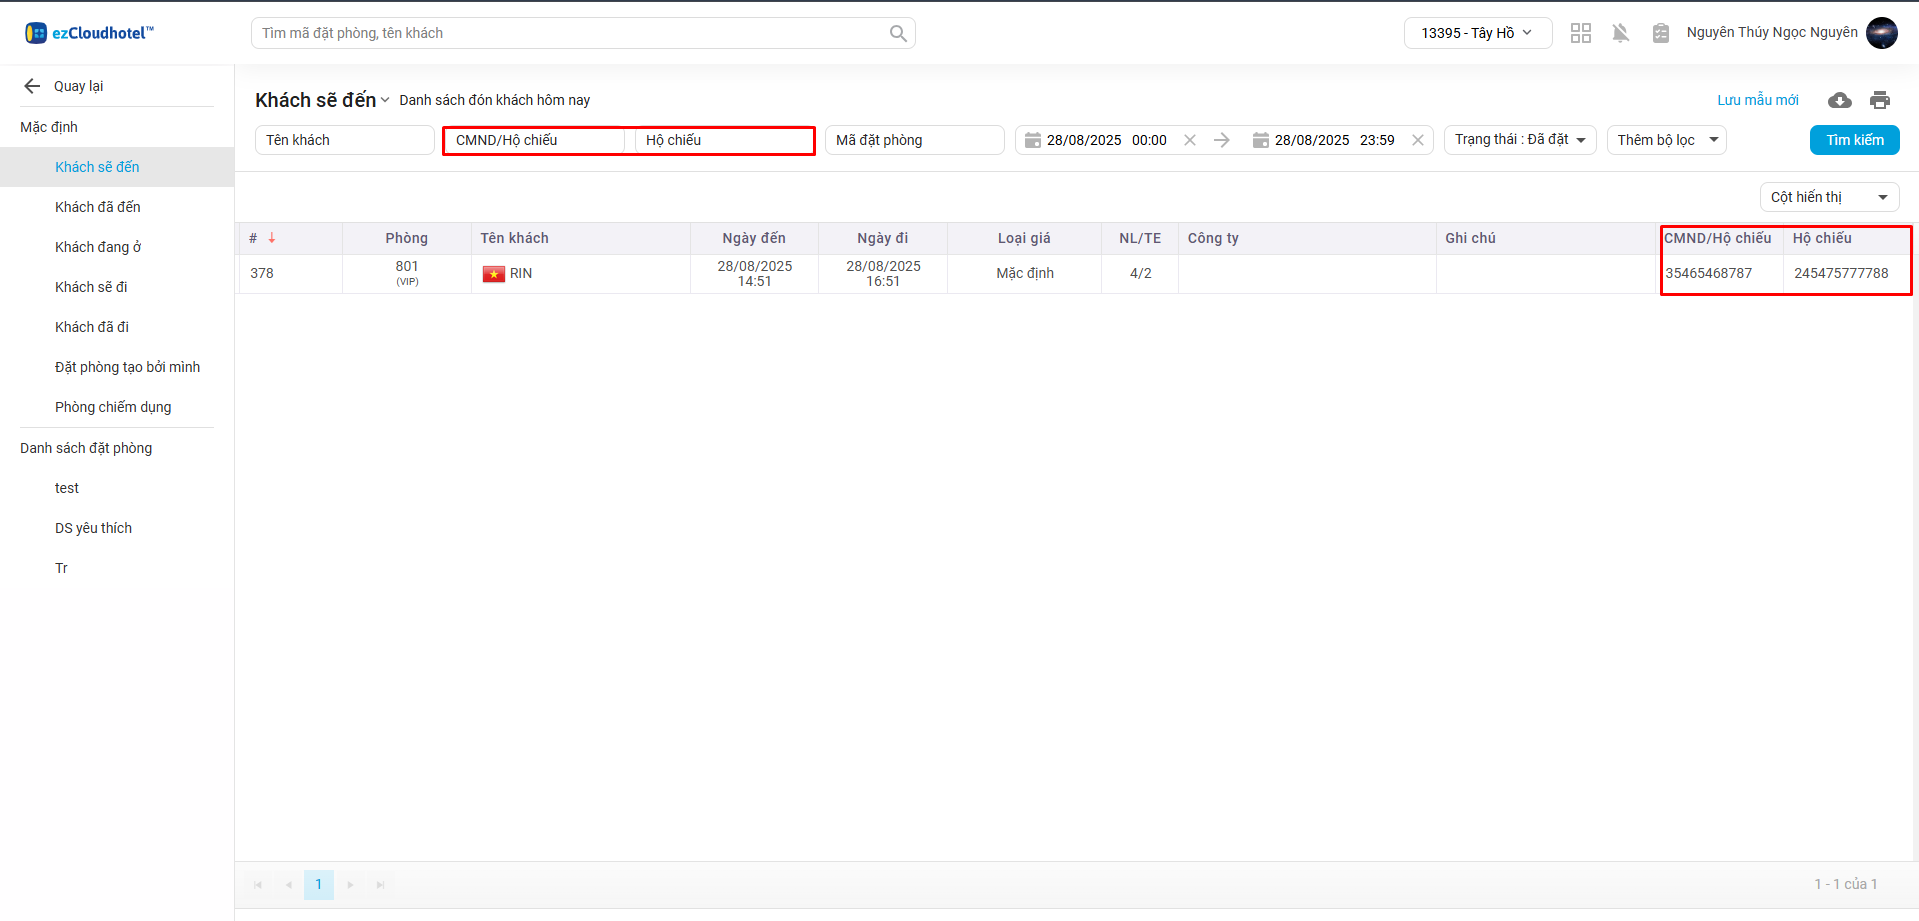Expand the Trạng thái: Đã đặt dropdown
This screenshot has height=921, width=1919.
[x=1519, y=140]
